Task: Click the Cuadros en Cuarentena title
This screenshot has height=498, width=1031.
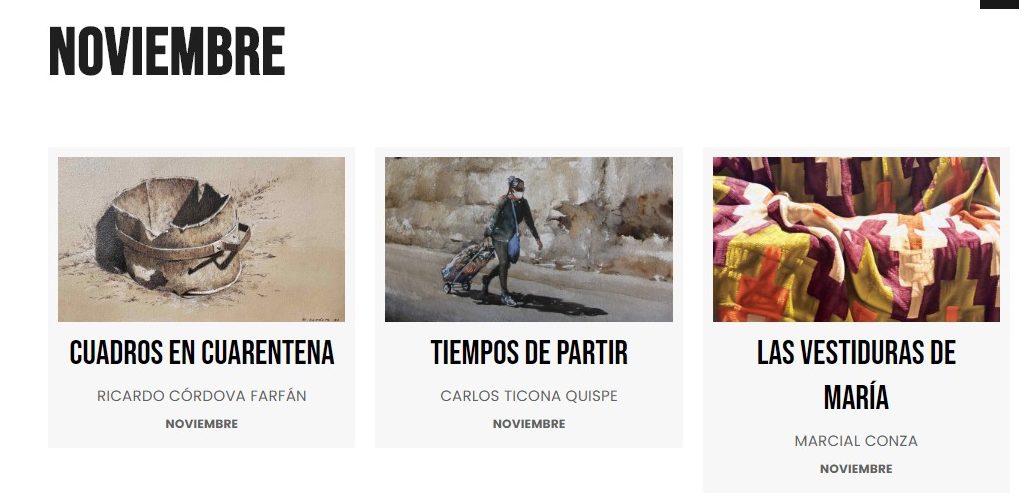Action: coord(201,353)
